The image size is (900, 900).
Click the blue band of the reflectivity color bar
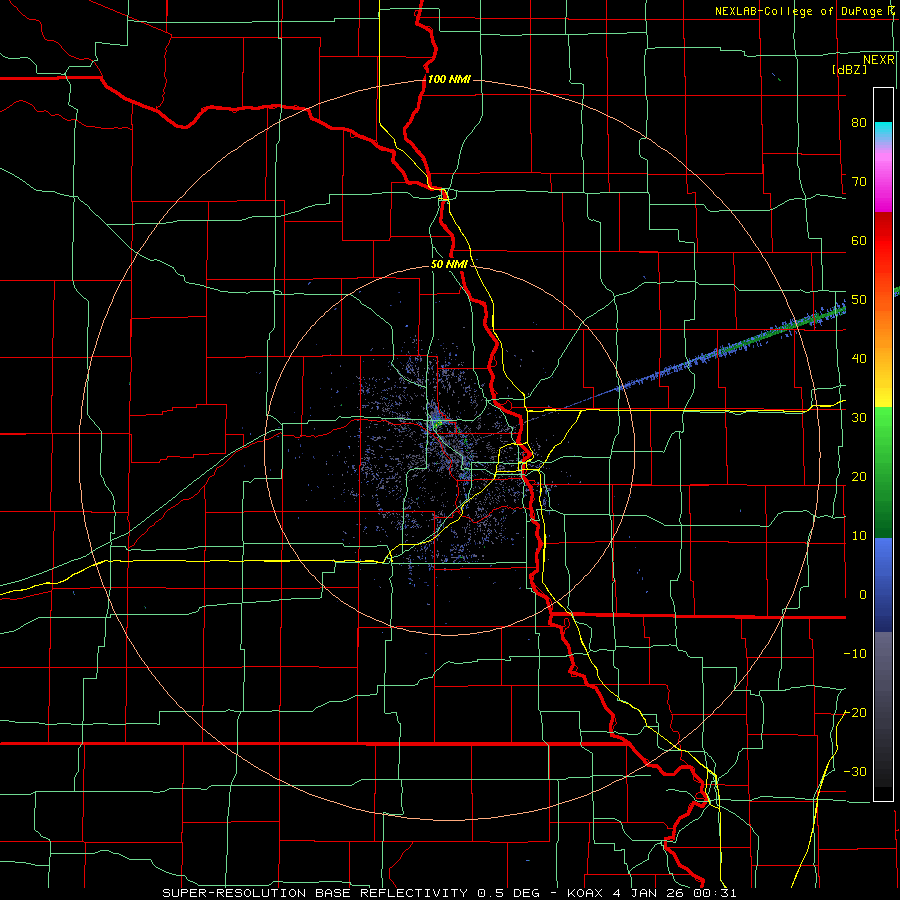coord(883,584)
